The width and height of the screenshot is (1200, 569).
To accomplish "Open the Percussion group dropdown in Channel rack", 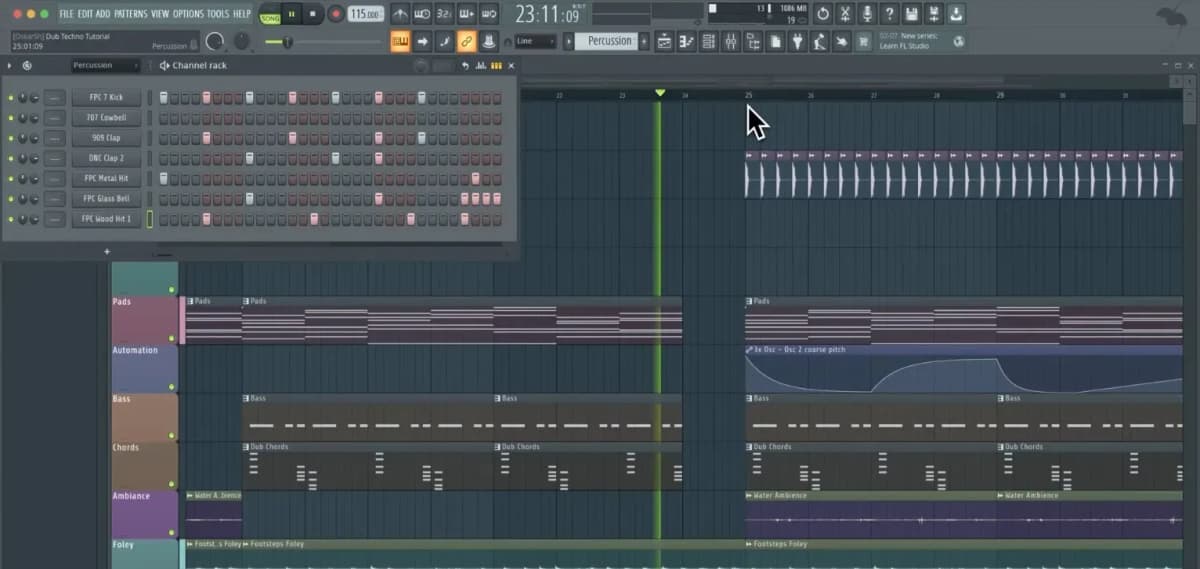I will [x=106, y=66].
